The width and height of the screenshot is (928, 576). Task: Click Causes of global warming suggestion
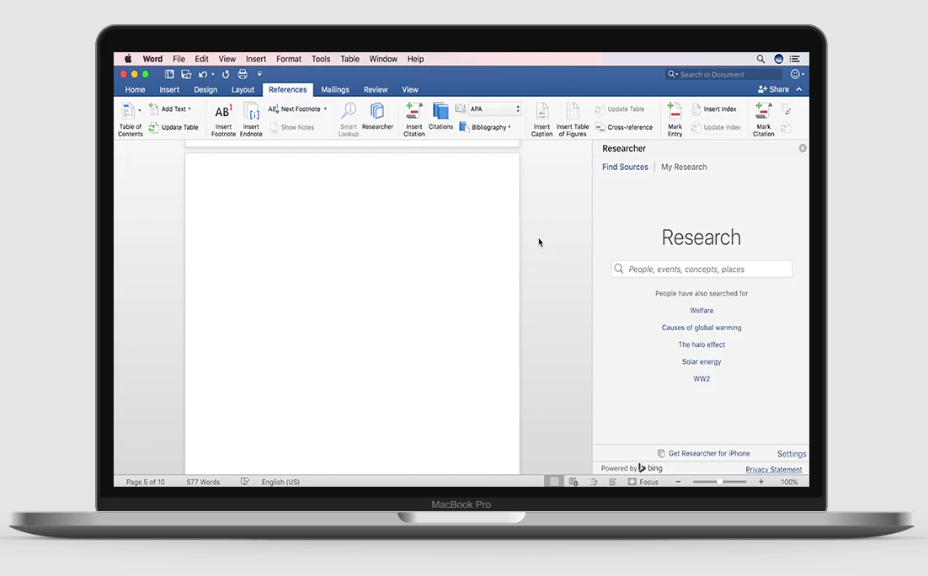click(701, 327)
